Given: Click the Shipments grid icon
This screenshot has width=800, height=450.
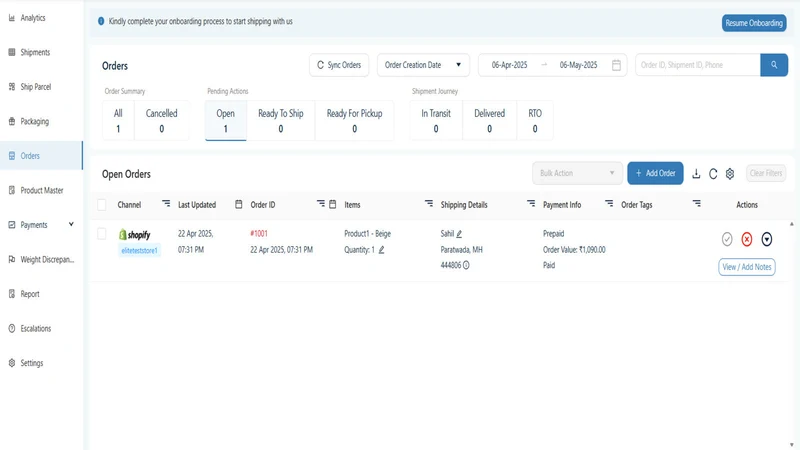Looking at the screenshot, I should [x=12, y=52].
